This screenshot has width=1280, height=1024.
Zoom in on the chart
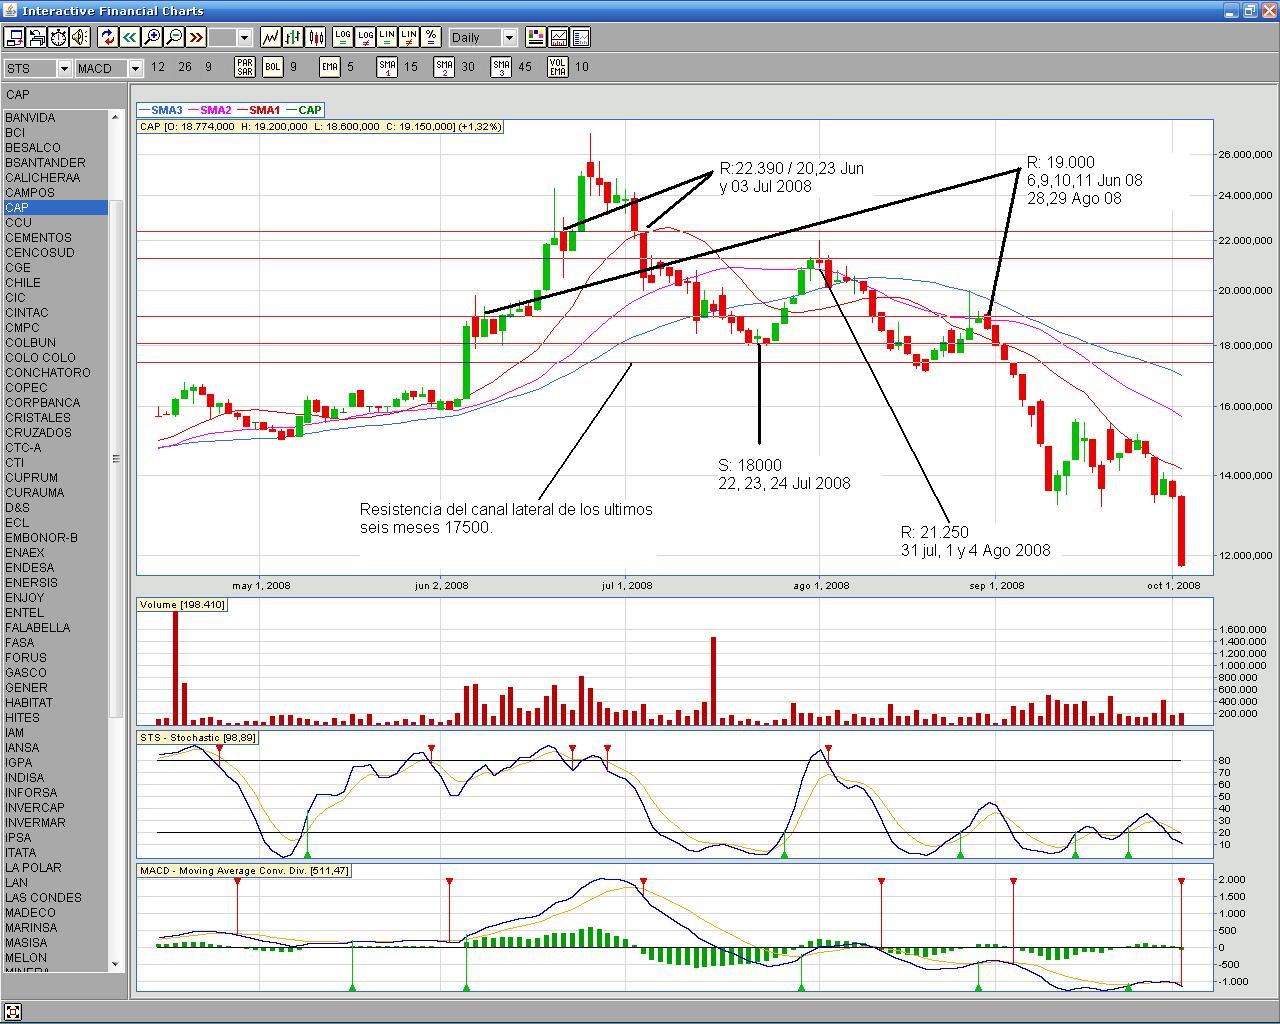point(151,37)
